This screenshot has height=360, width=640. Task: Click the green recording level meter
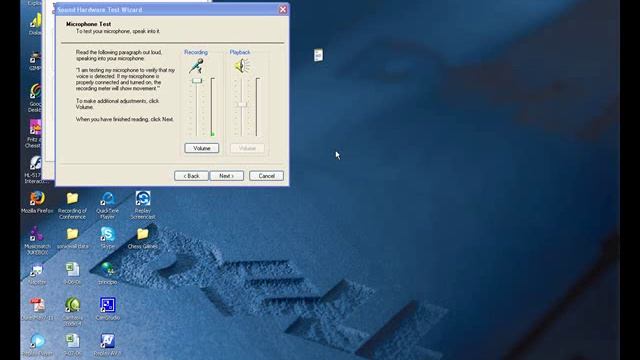click(212, 107)
